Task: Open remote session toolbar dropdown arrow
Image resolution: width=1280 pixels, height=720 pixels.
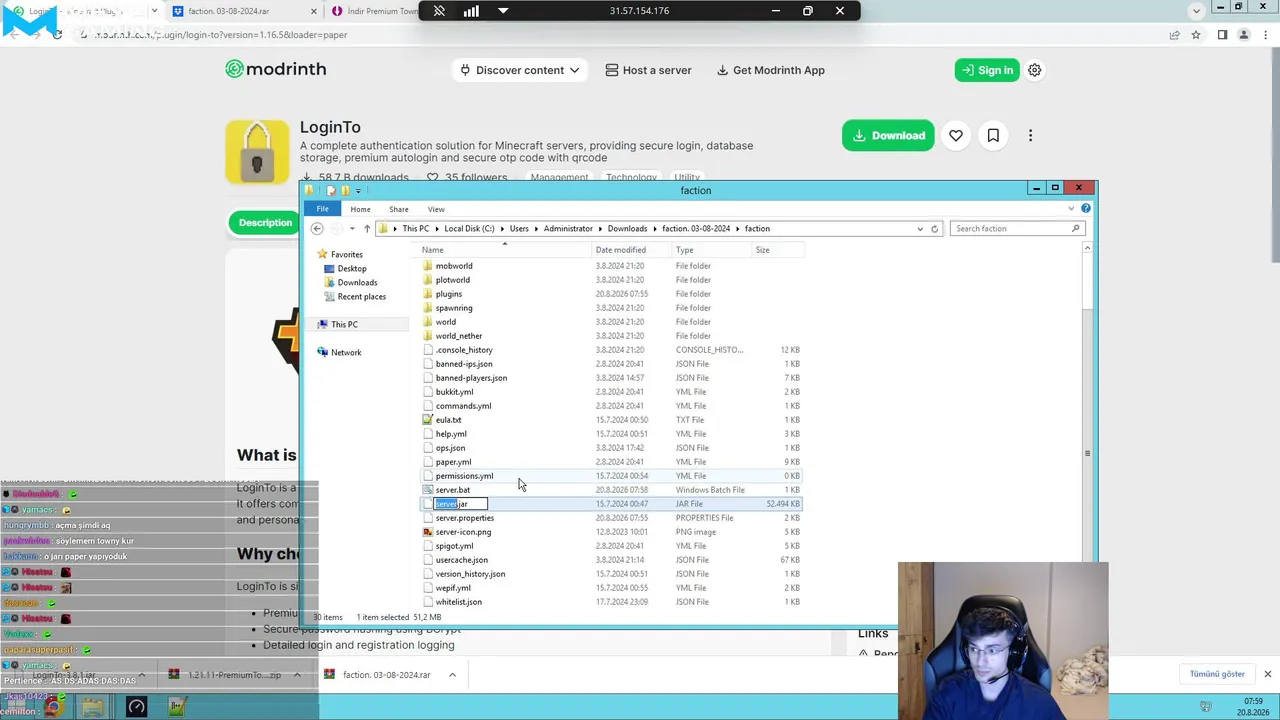Action: pos(503,11)
